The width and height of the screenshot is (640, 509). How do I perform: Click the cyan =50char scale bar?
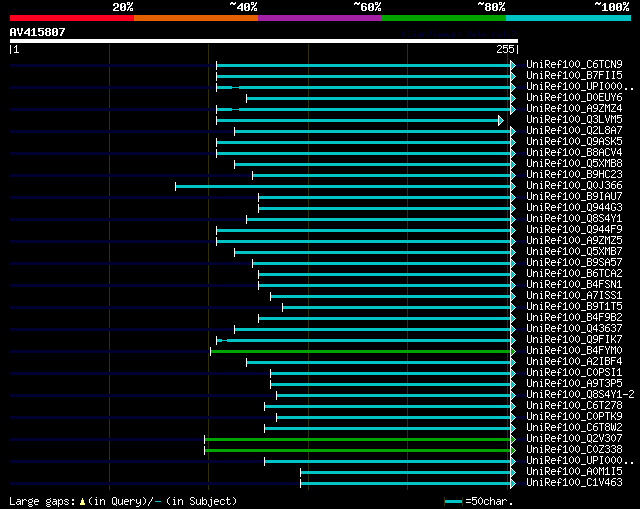coord(453,502)
